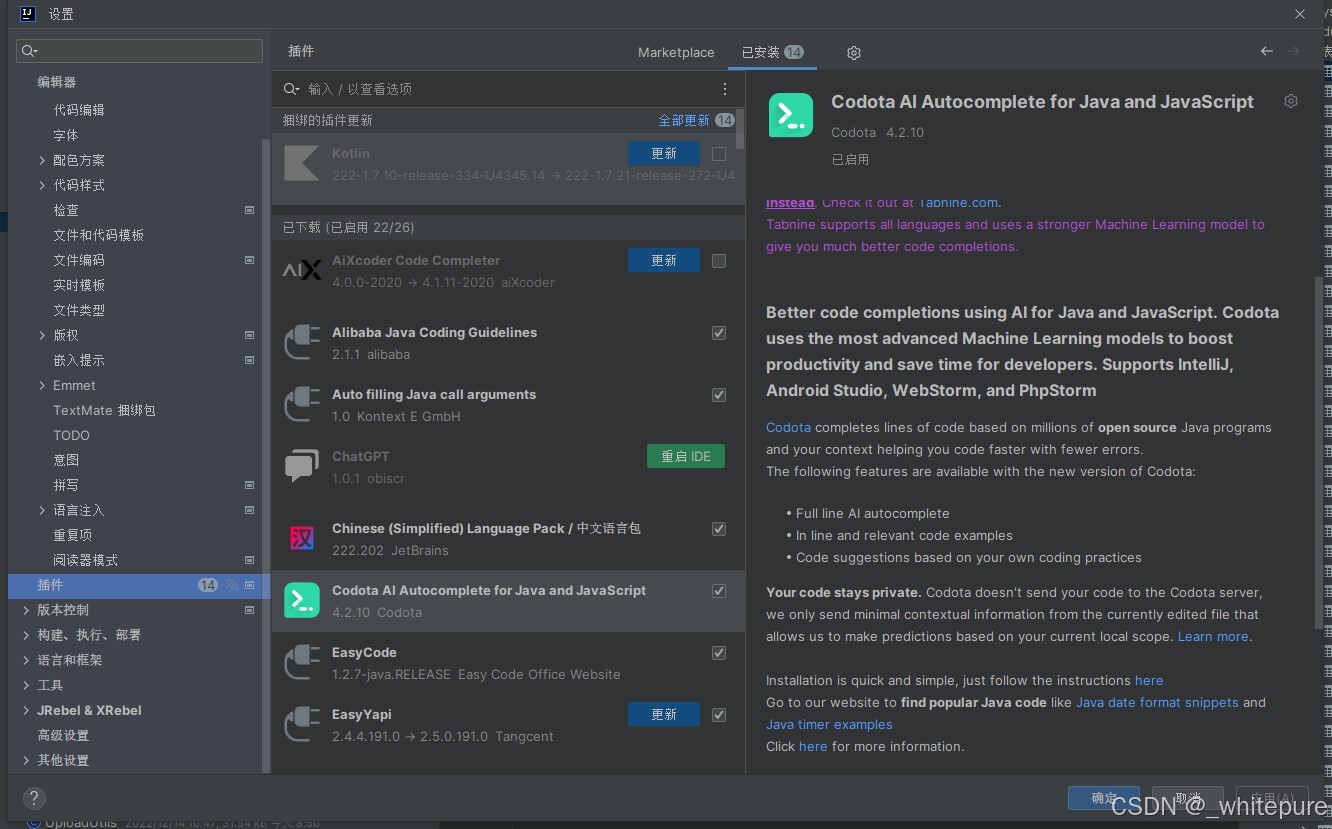
Task: Click the project-level icon next to 版本控制
Action: pos(249,610)
